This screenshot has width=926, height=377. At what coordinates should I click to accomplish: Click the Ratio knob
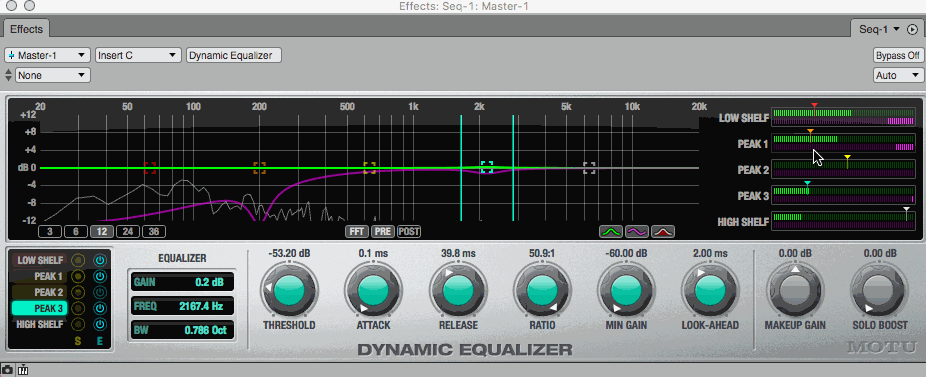[542, 291]
